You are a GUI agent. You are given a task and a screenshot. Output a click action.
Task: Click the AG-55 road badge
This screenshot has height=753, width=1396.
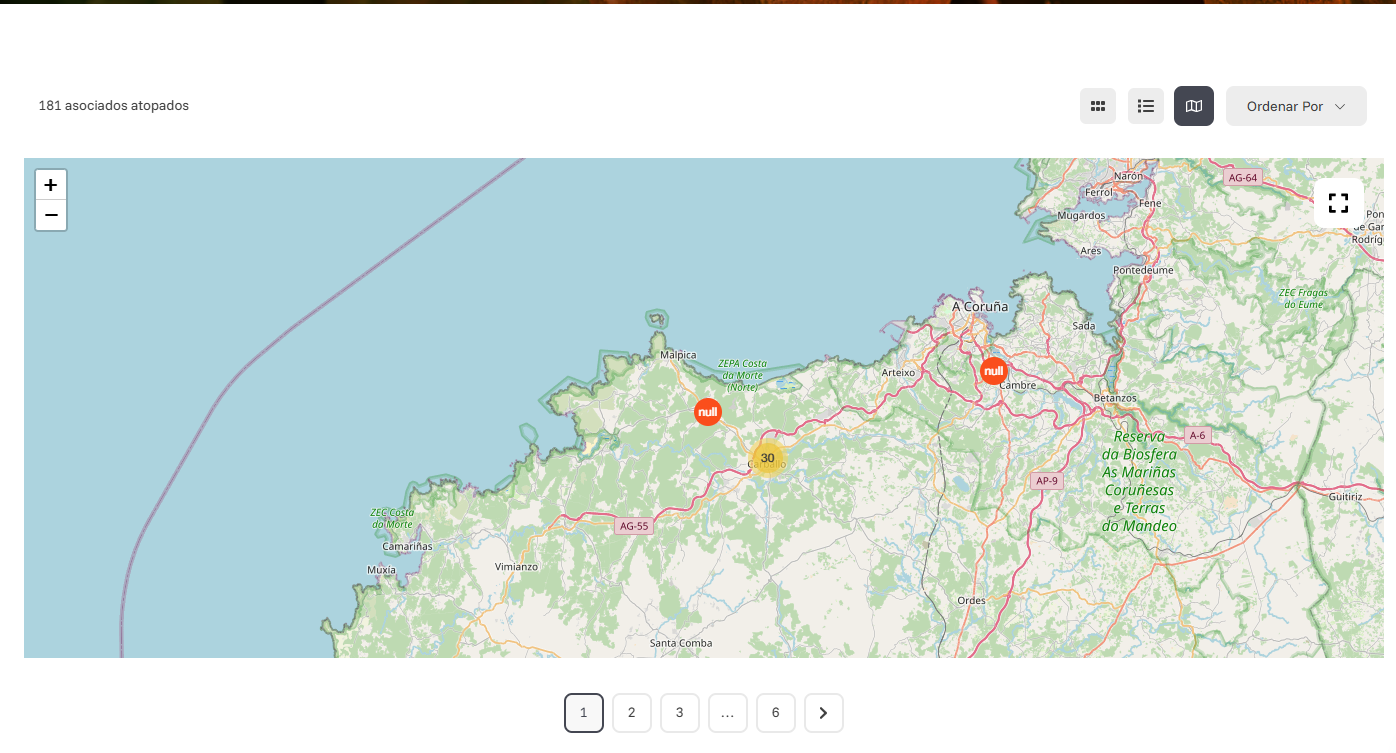634,526
